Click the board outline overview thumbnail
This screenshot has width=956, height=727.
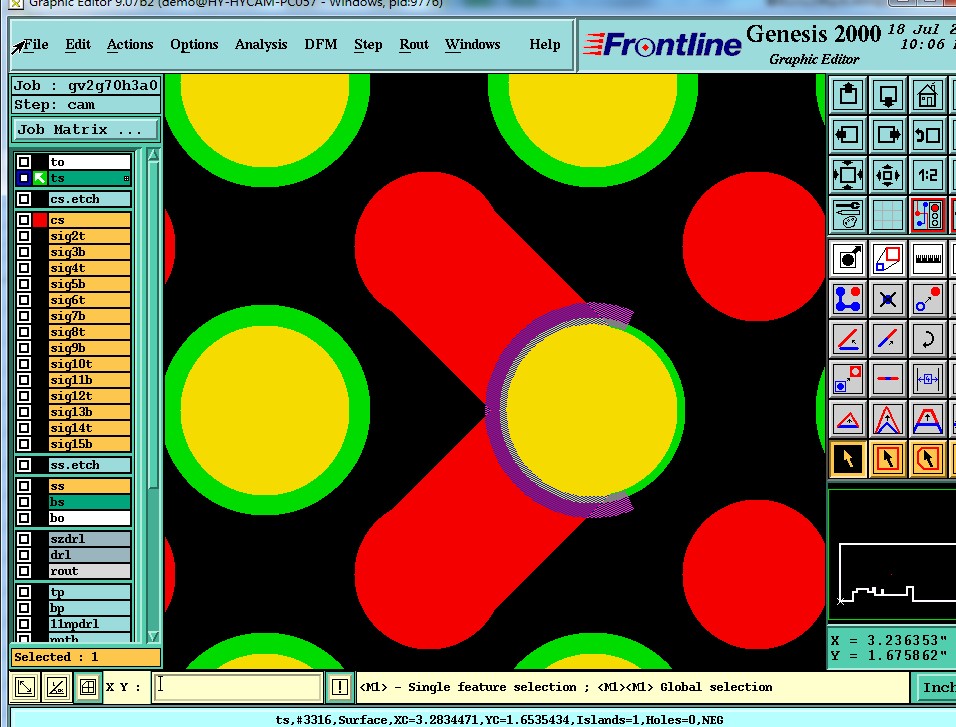coord(891,554)
